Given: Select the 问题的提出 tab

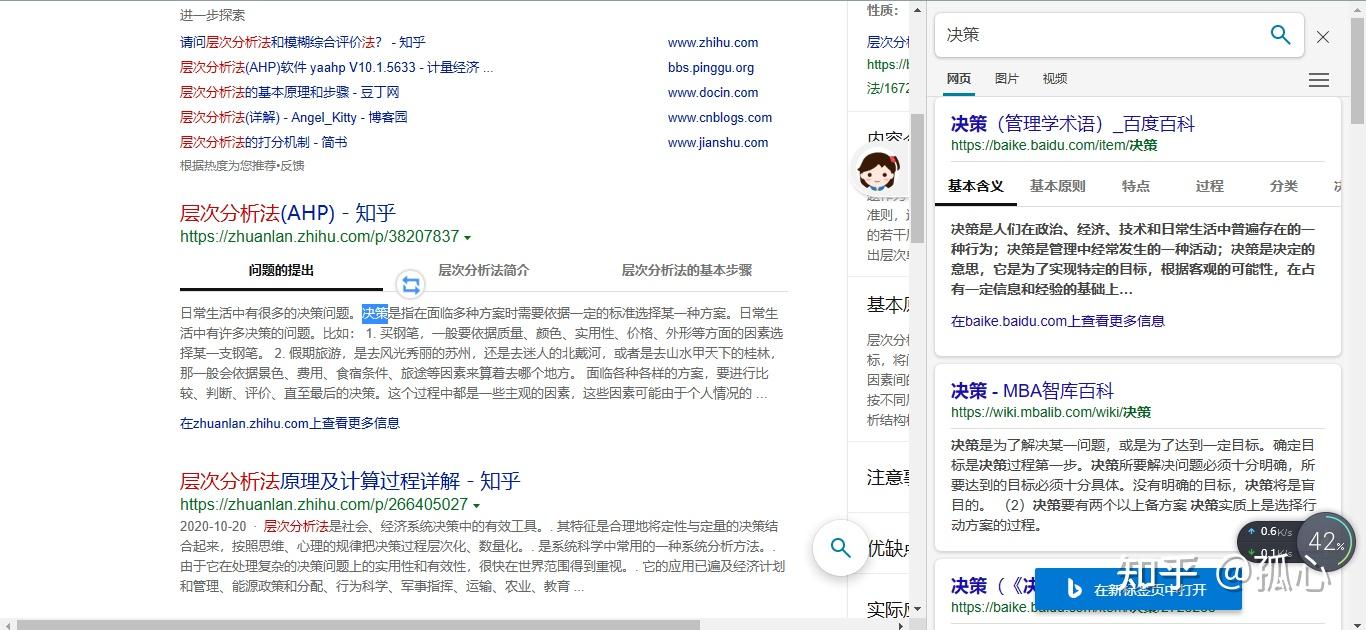Looking at the screenshot, I should click(281, 270).
